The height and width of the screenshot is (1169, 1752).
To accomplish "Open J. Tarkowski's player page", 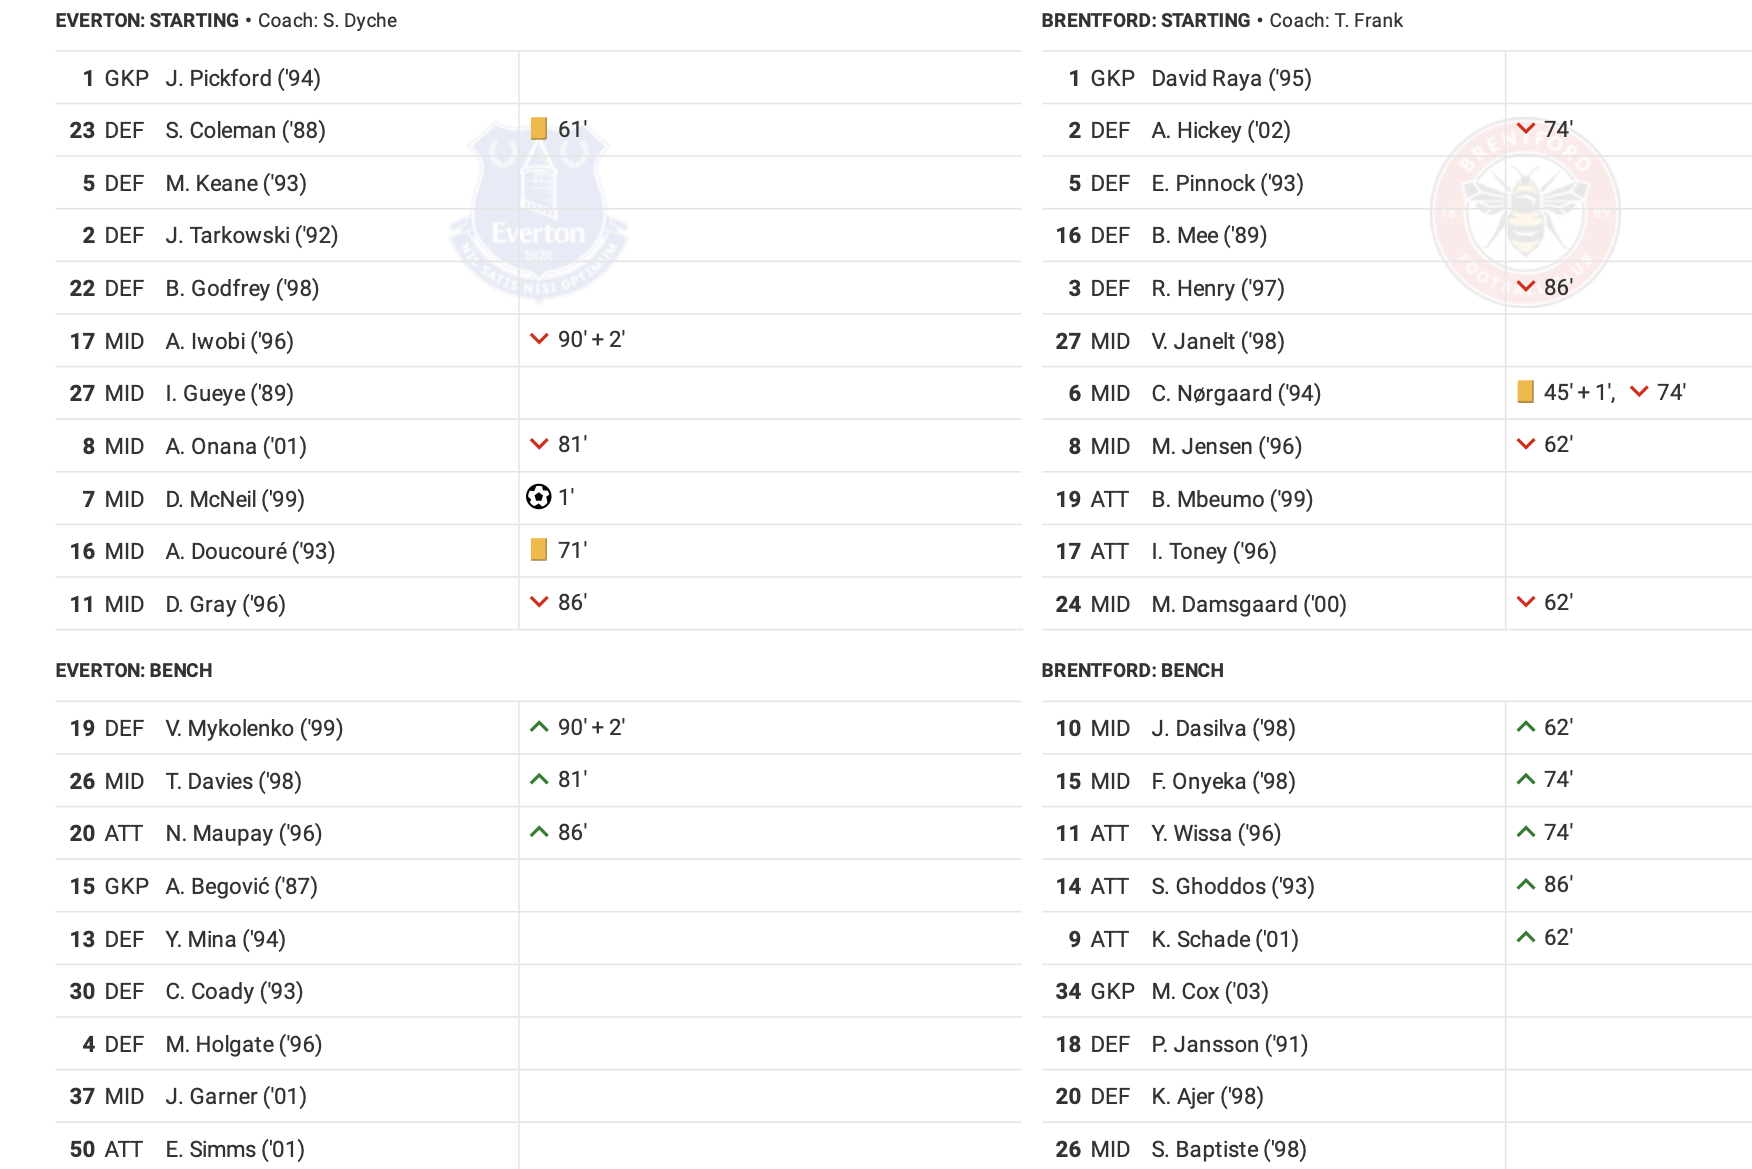I will [252, 235].
